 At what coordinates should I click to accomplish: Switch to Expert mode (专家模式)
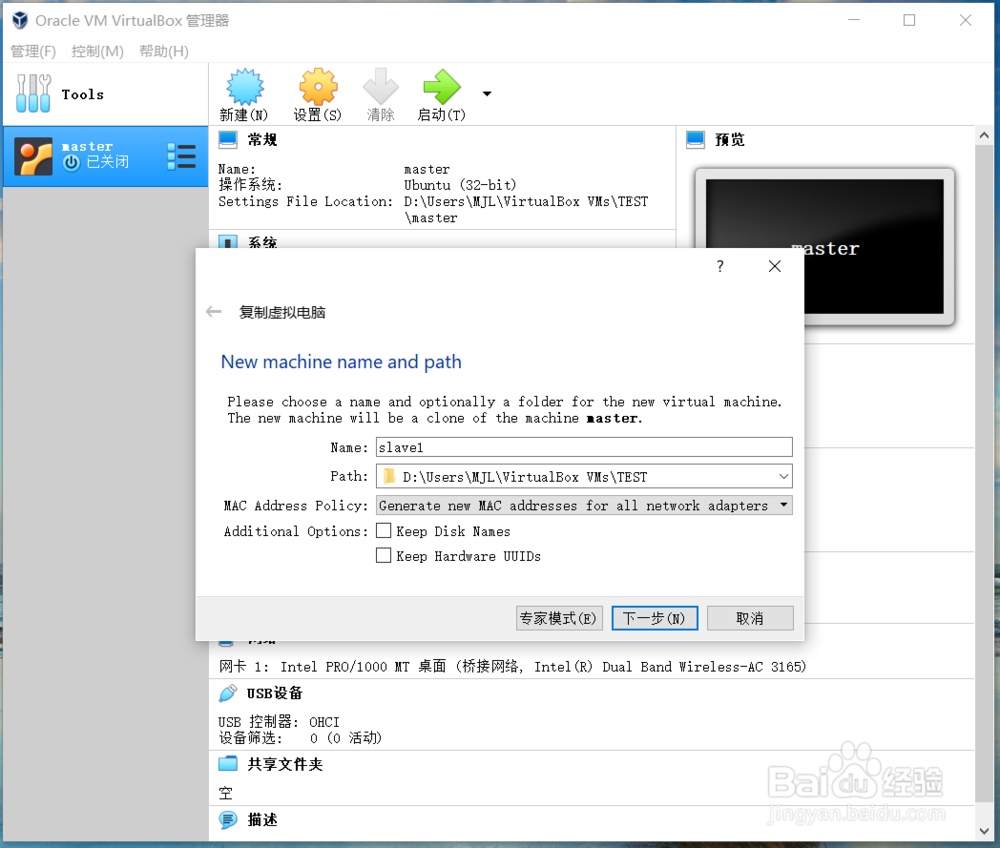[559, 618]
